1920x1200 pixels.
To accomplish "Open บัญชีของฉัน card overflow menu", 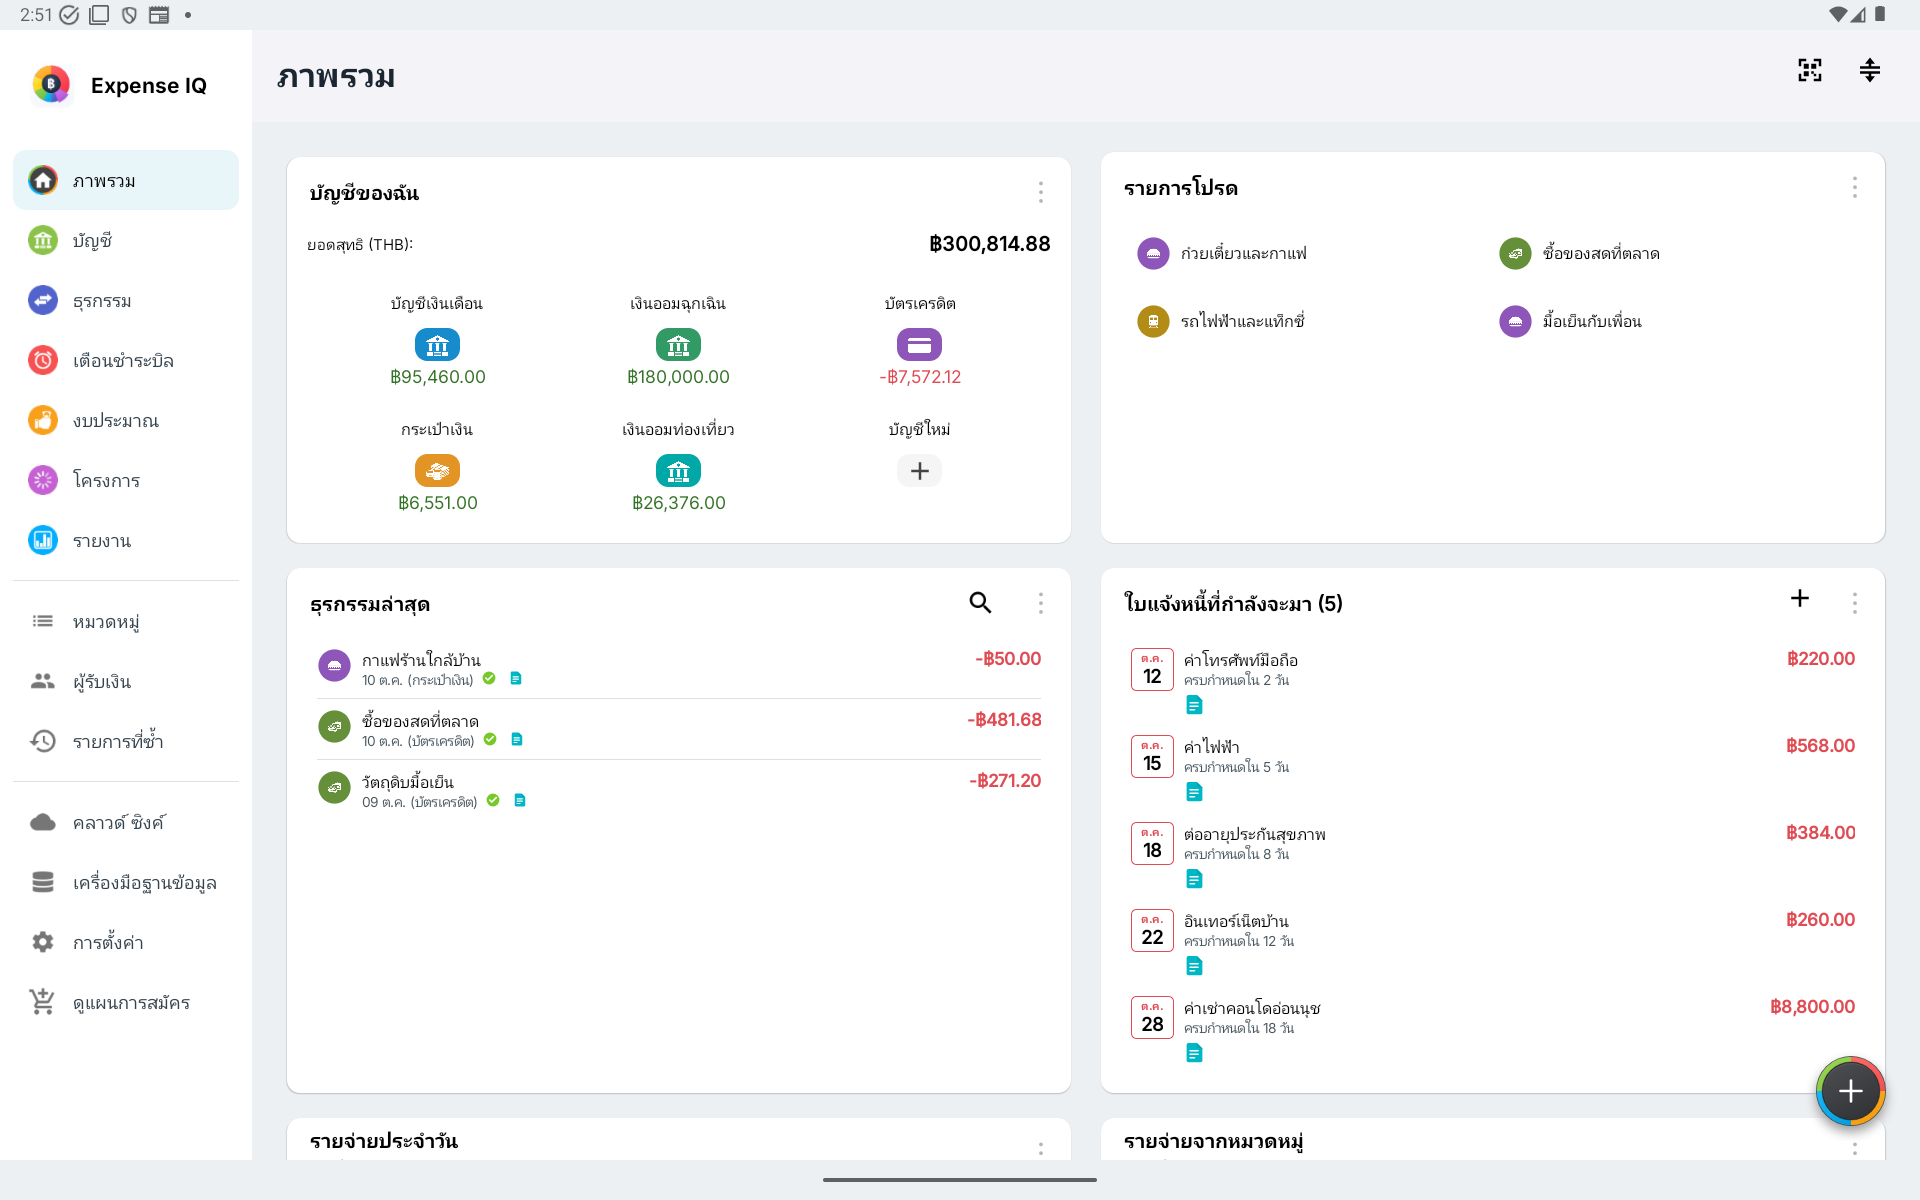I will point(1041,192).
